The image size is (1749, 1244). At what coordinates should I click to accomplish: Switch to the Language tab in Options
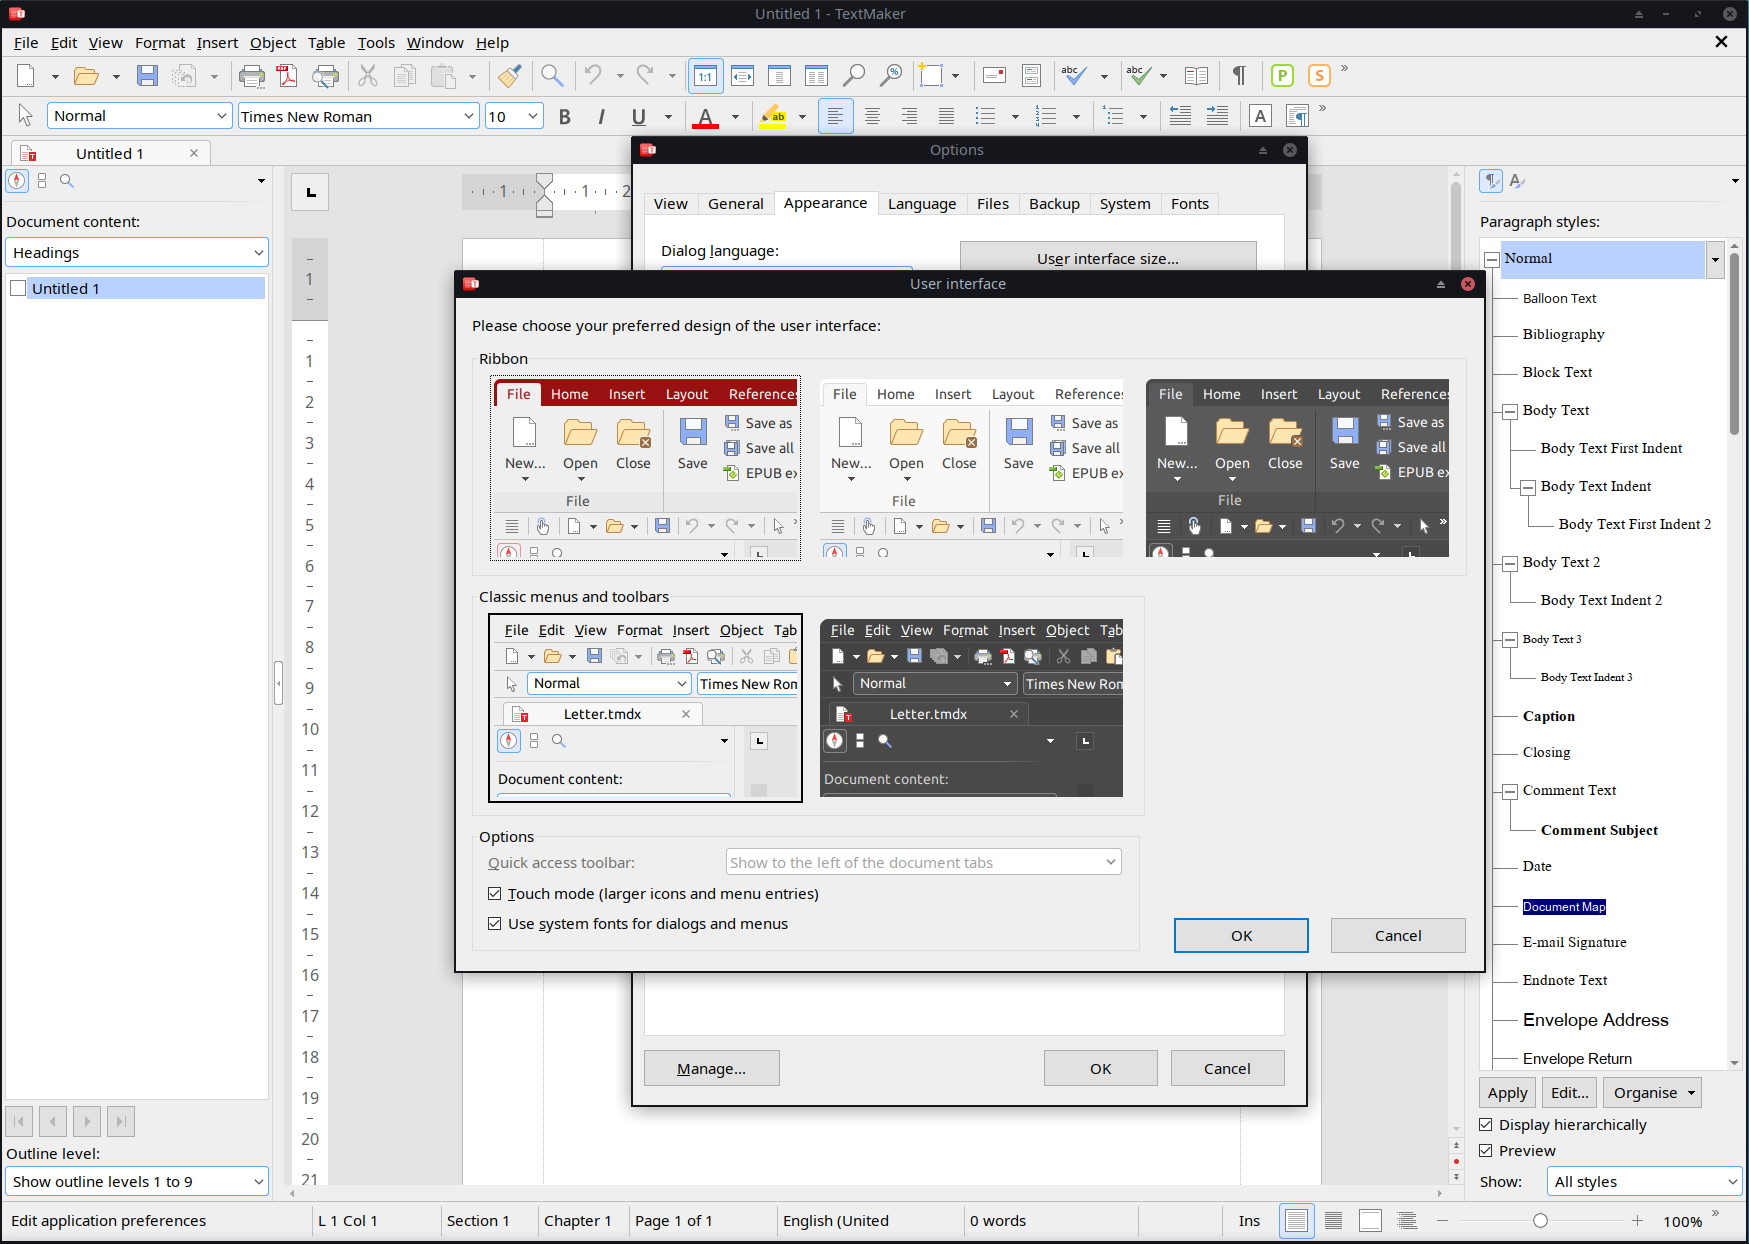tap(922, 204)
